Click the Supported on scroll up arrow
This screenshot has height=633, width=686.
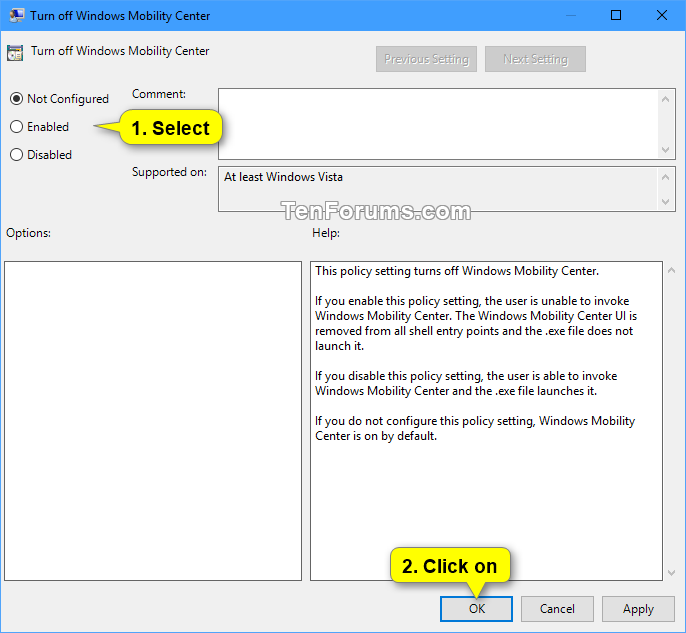pyautogui.click(x=665, y=177)
